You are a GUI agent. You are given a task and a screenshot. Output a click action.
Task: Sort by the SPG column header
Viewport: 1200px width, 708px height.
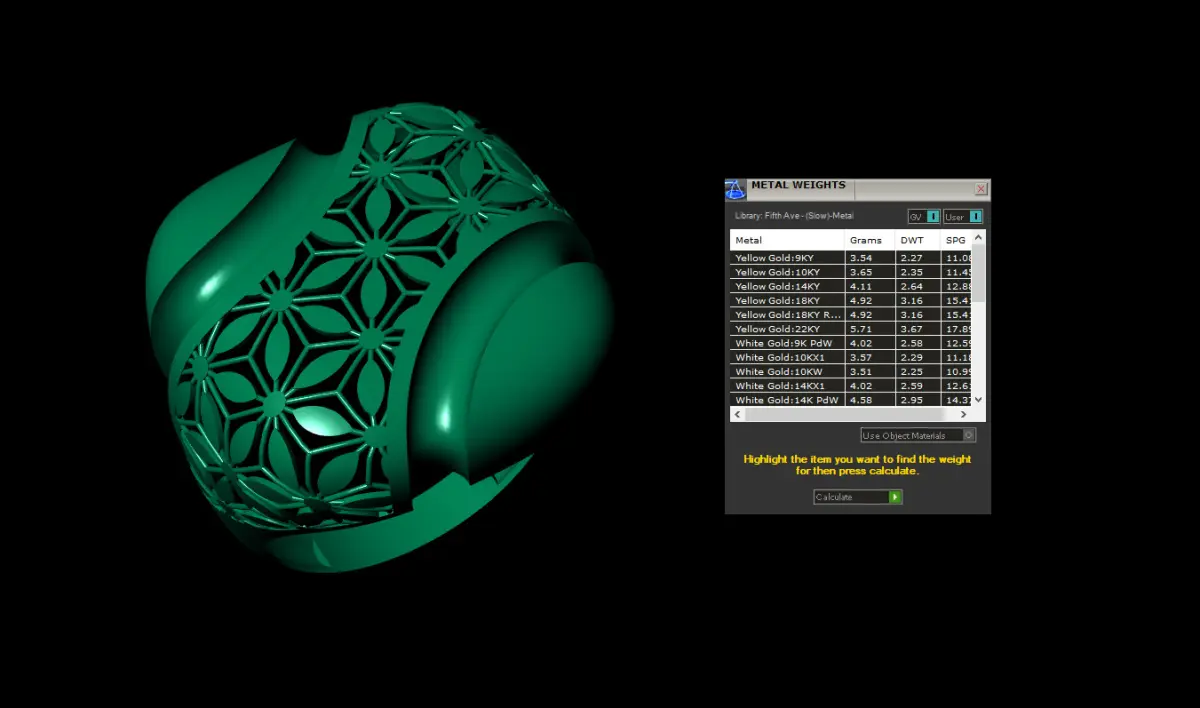point(957,240)
